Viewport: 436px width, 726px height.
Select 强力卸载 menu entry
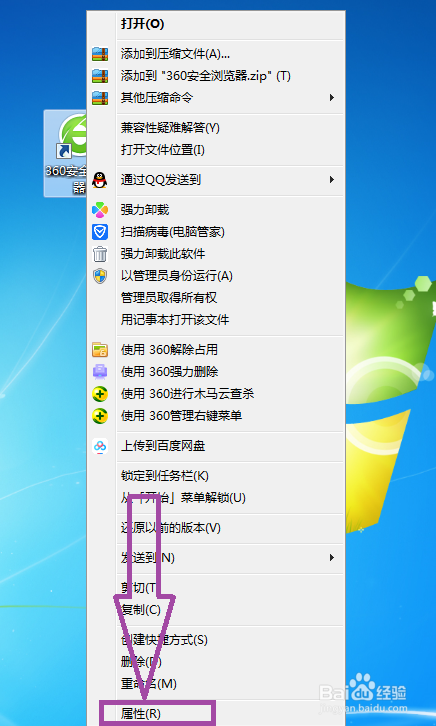click(x=145, y=210)
